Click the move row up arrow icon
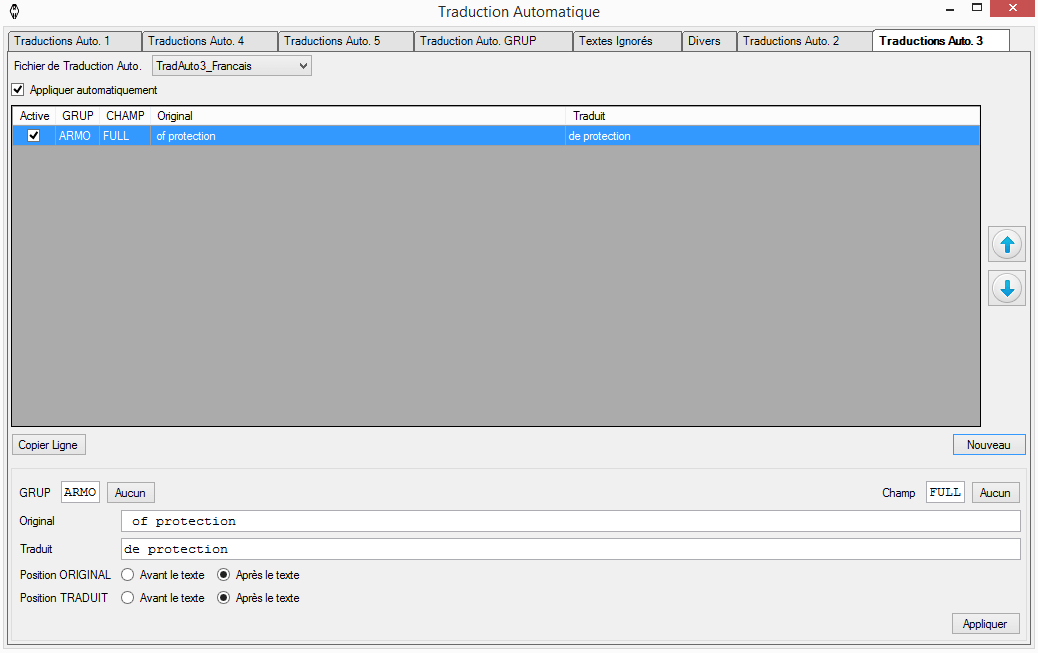 coord(1007,244)
